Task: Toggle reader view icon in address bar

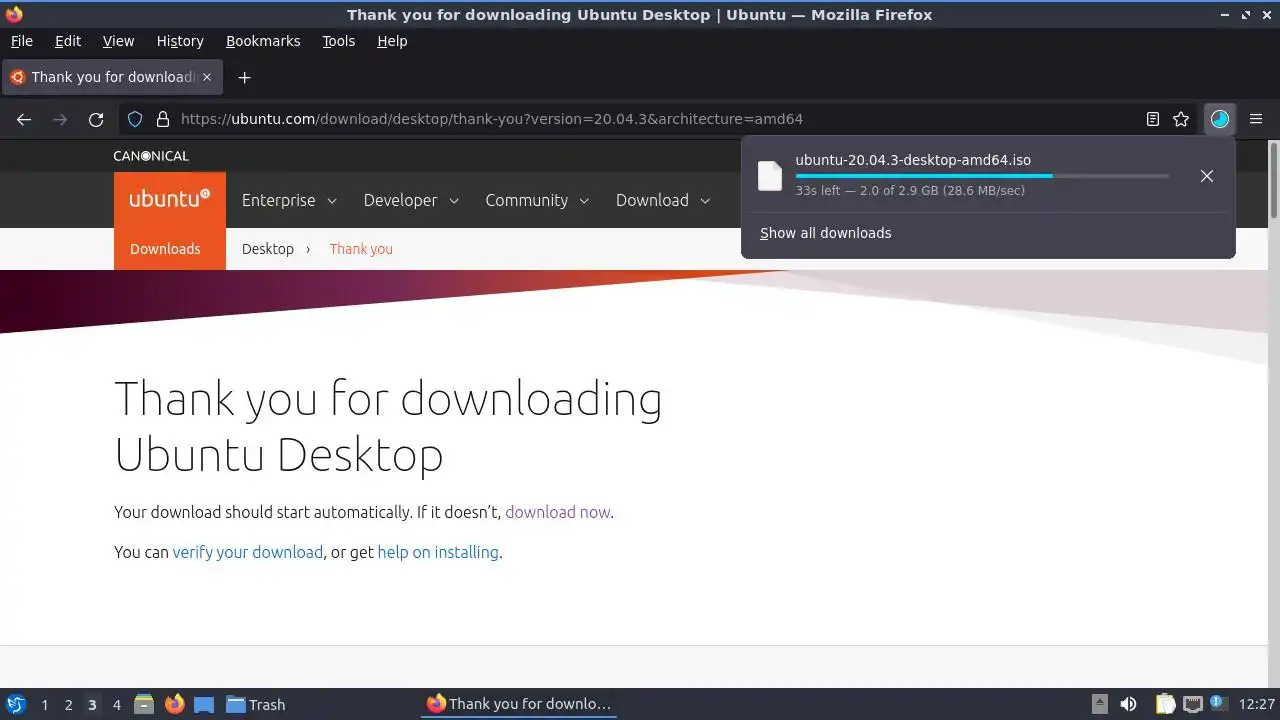Action: pyautogui.click(x=1153, y=119)
